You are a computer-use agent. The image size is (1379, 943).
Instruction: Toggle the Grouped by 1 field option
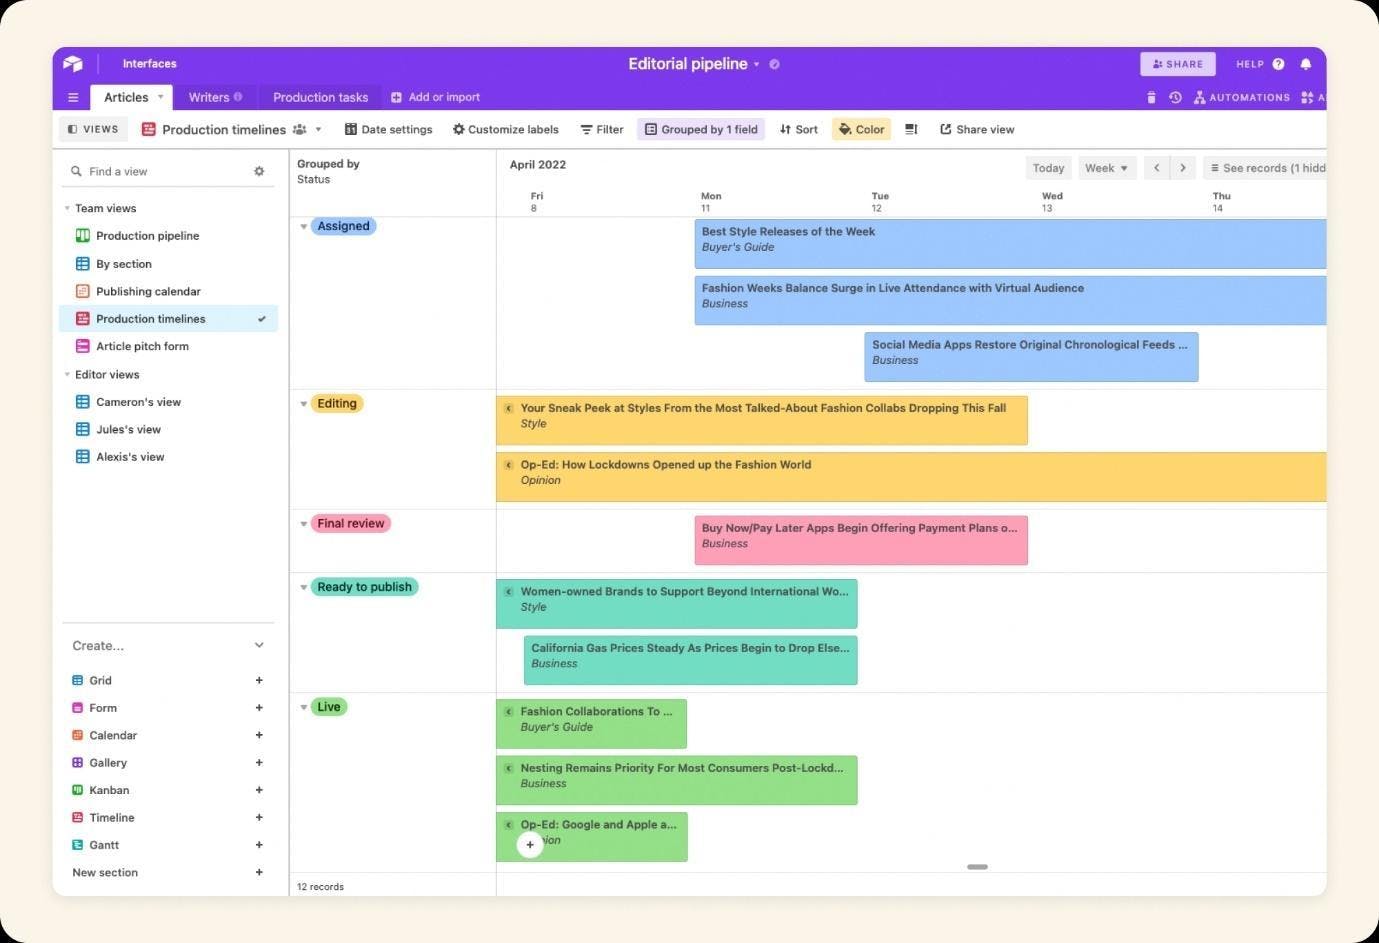[x=701, y=129]
